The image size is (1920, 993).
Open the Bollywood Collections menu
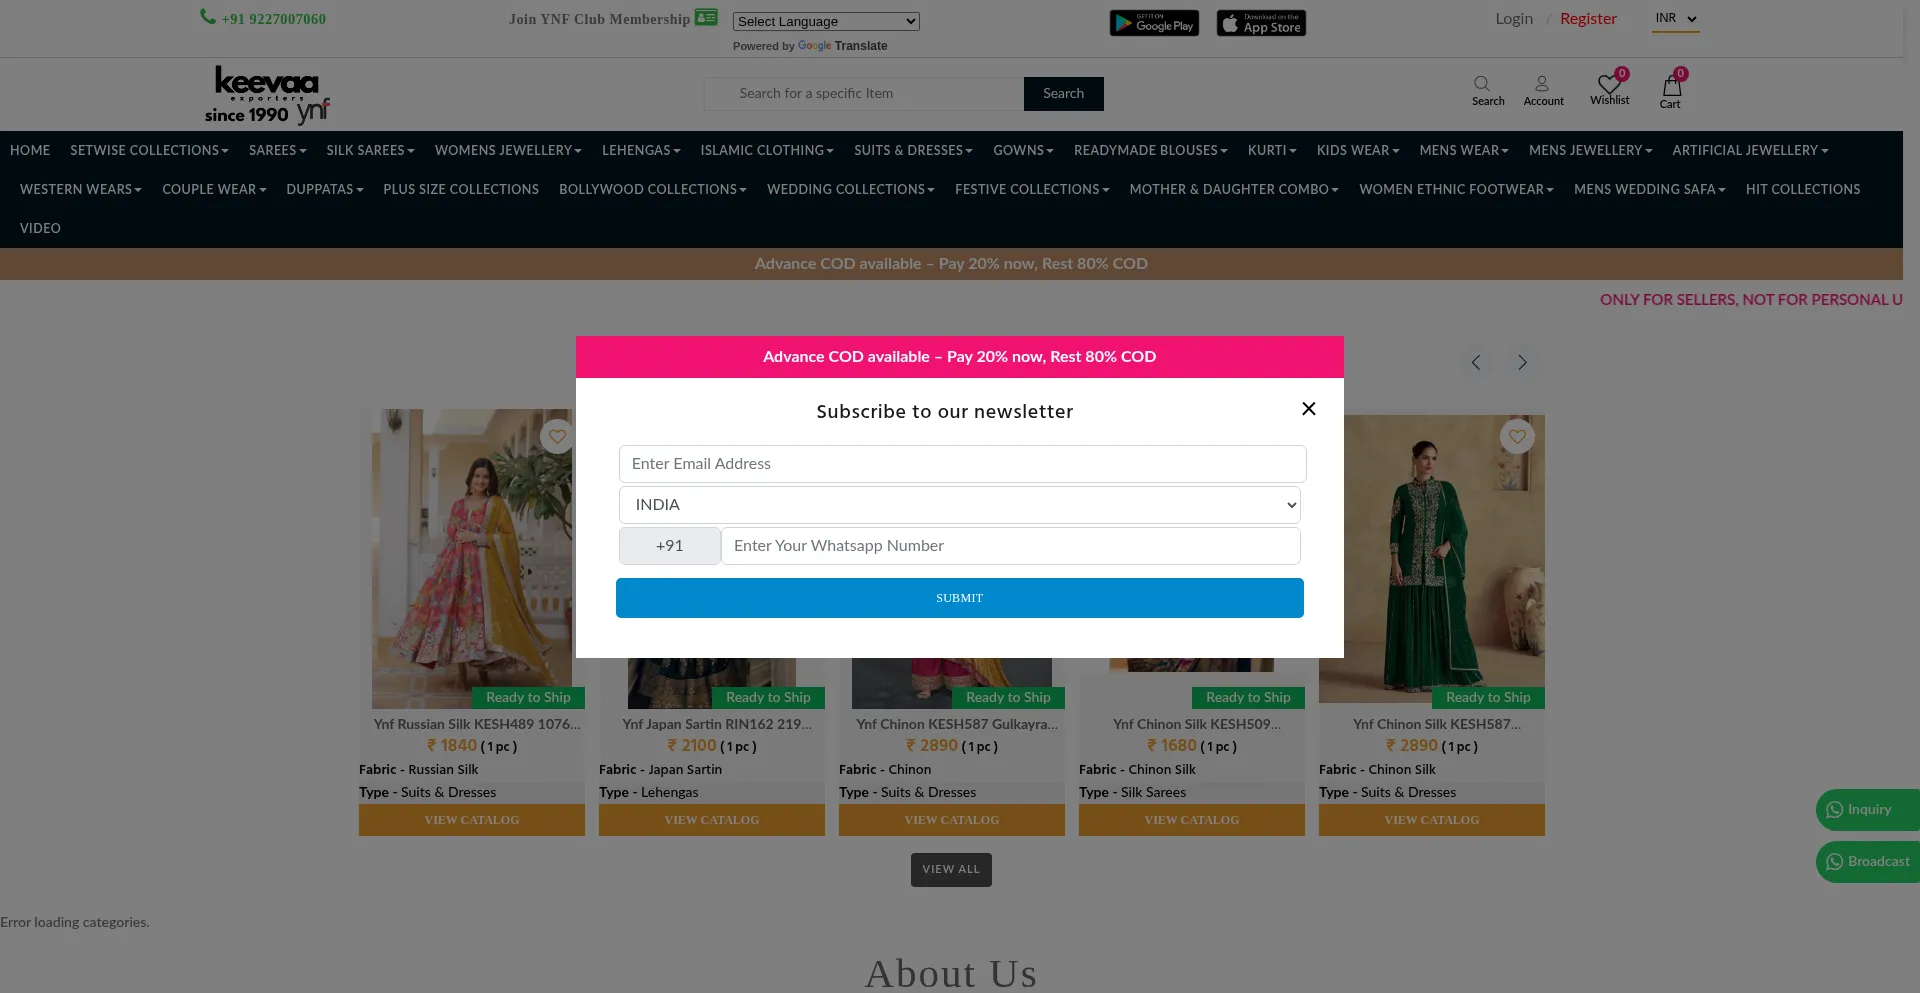coord(653,189)
